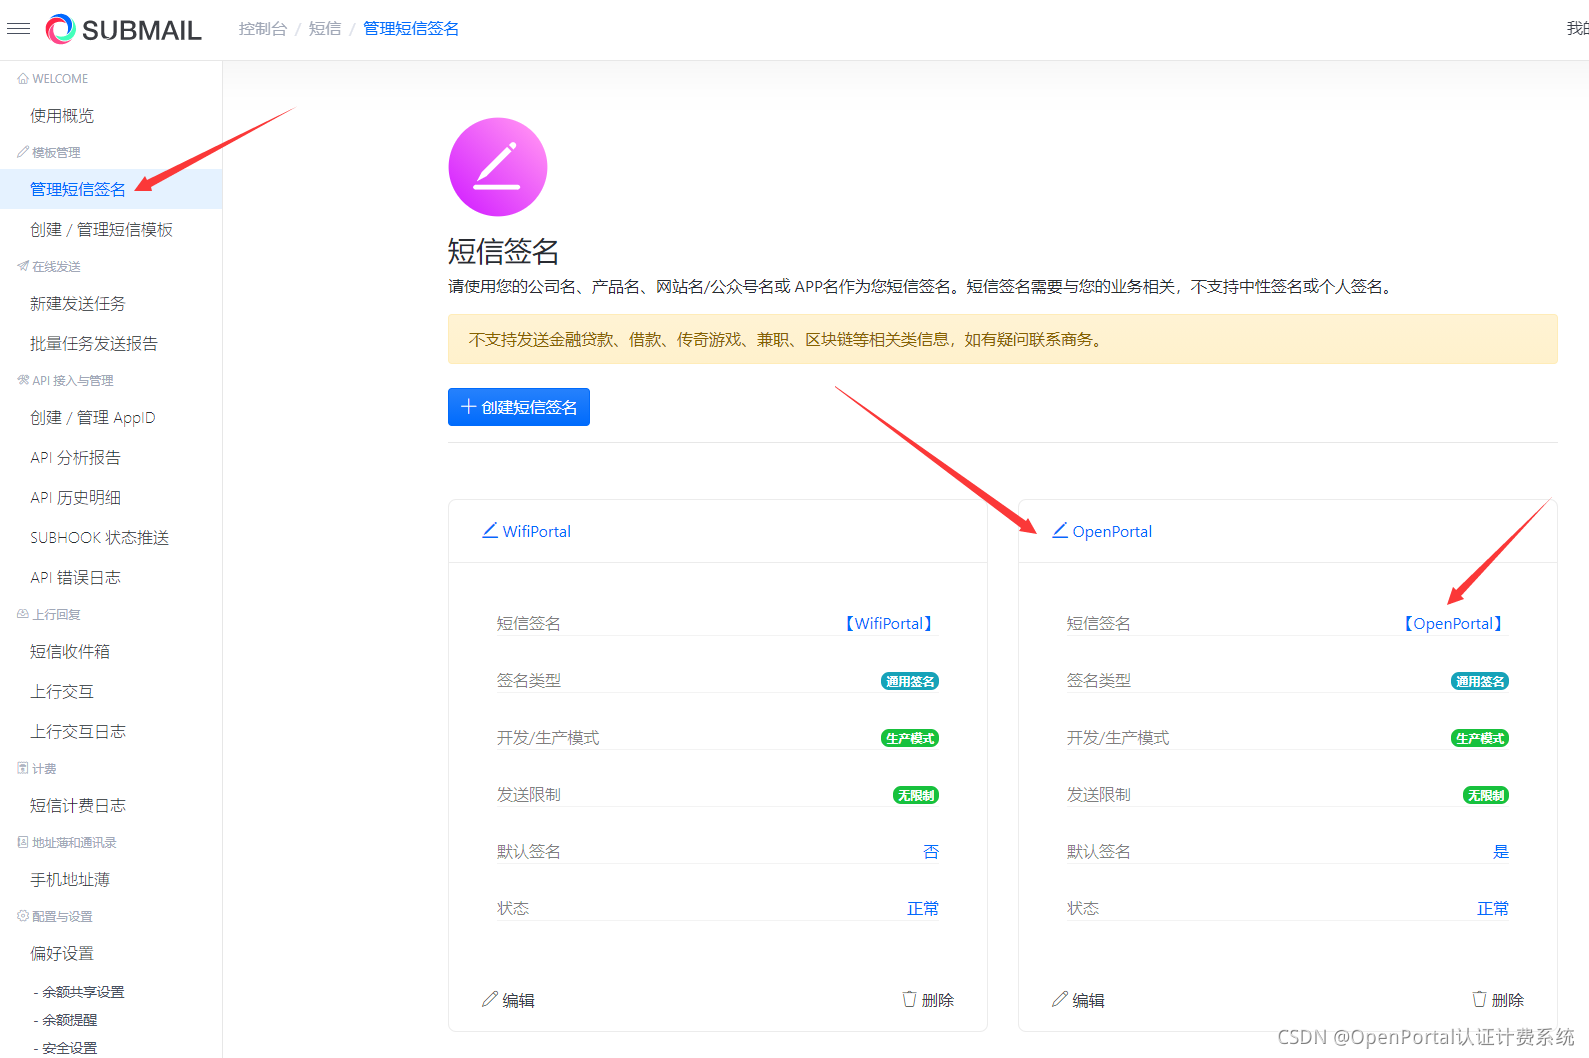Open 新建发送任务 in sidebar

click(78, 304)
